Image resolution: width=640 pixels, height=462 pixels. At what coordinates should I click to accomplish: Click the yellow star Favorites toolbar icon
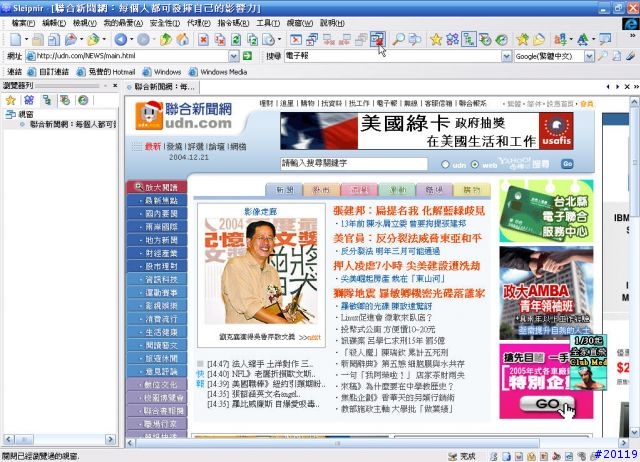tap(436, 39)
